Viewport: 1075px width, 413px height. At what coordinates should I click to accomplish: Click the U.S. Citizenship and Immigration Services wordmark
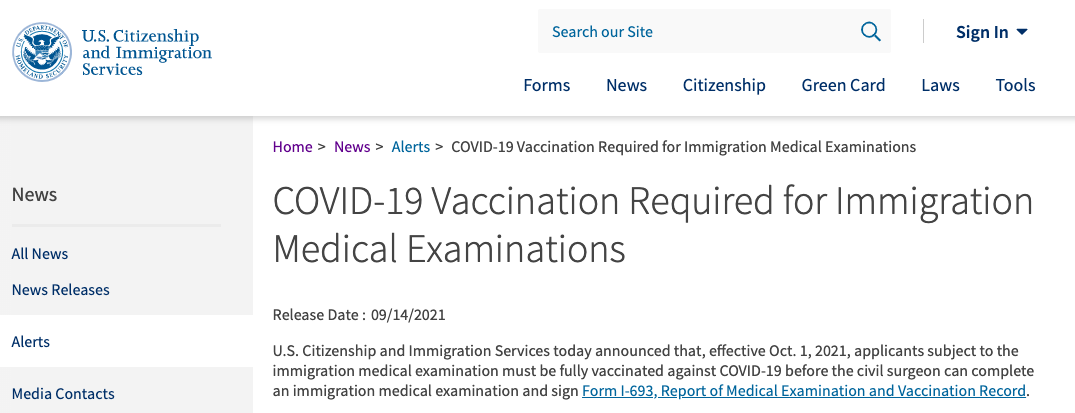pyautogui.click(x=147, y=52)
